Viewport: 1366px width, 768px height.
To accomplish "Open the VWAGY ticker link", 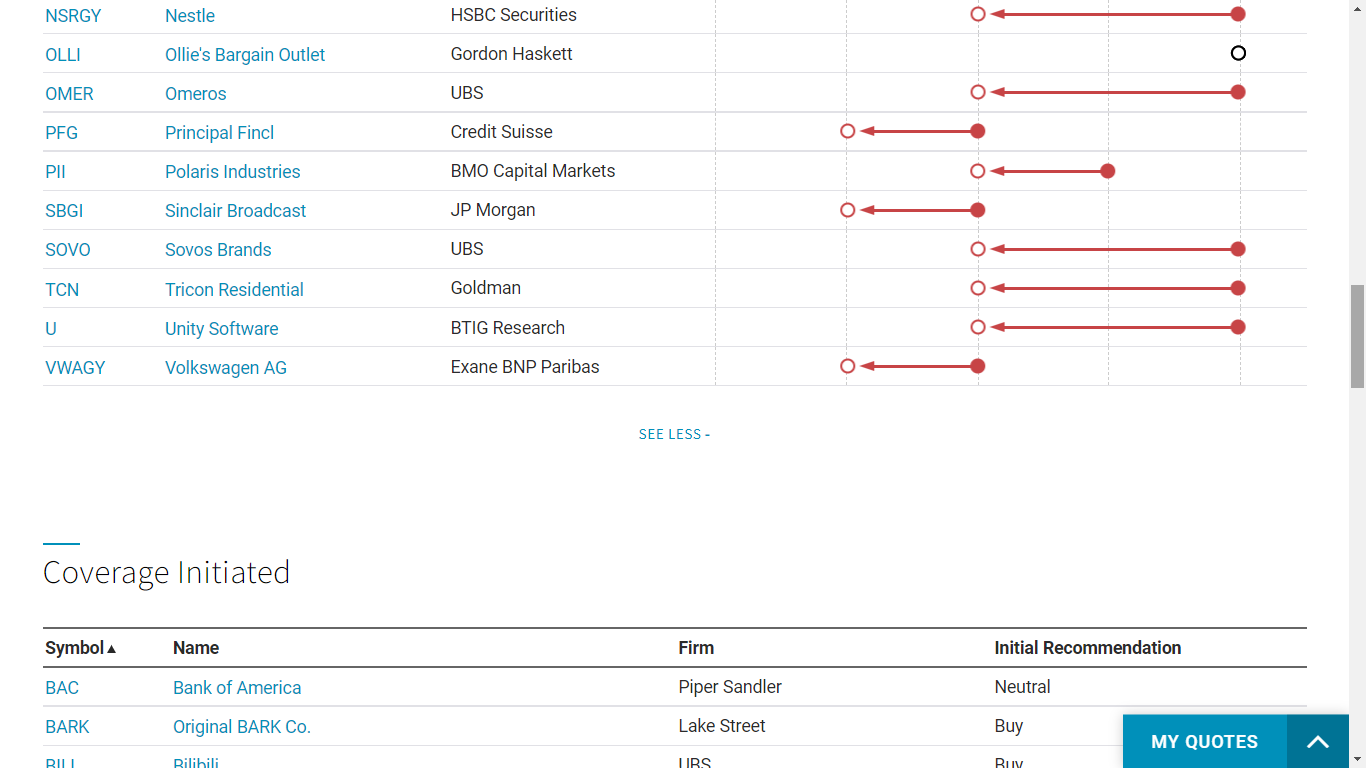I will point(75,368).
